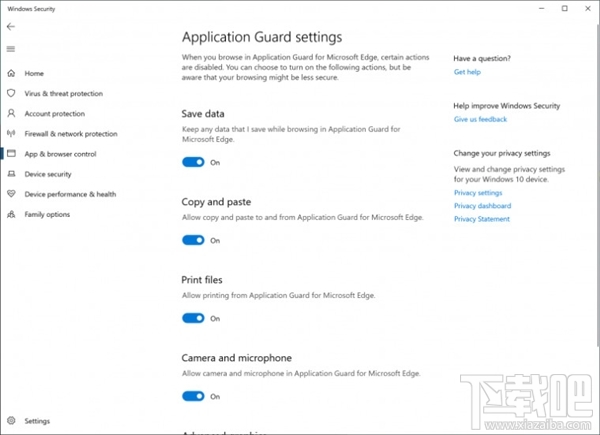Click the Firewall & network protection icon

pos(11,134)
